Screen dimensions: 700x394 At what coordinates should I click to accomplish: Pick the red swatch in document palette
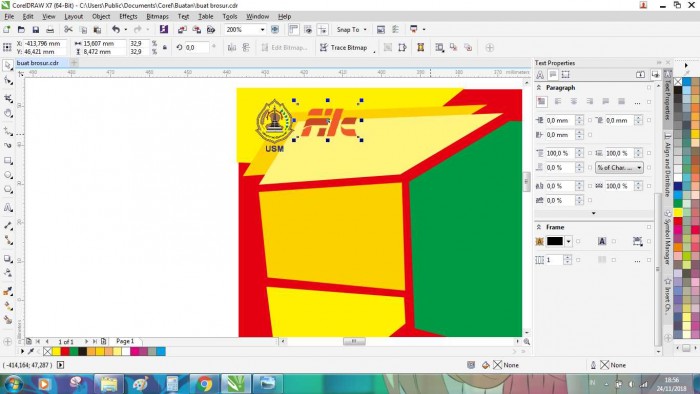pyautogui.click(x=65, y=352)
